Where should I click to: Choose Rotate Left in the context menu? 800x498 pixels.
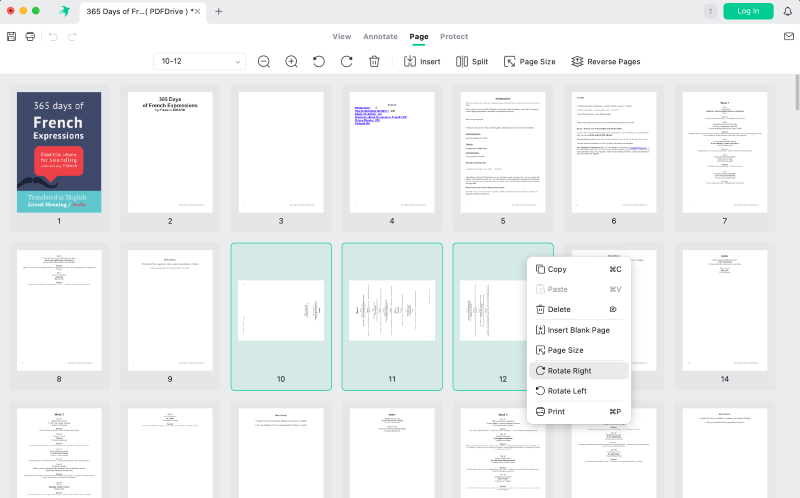[579, 391]
